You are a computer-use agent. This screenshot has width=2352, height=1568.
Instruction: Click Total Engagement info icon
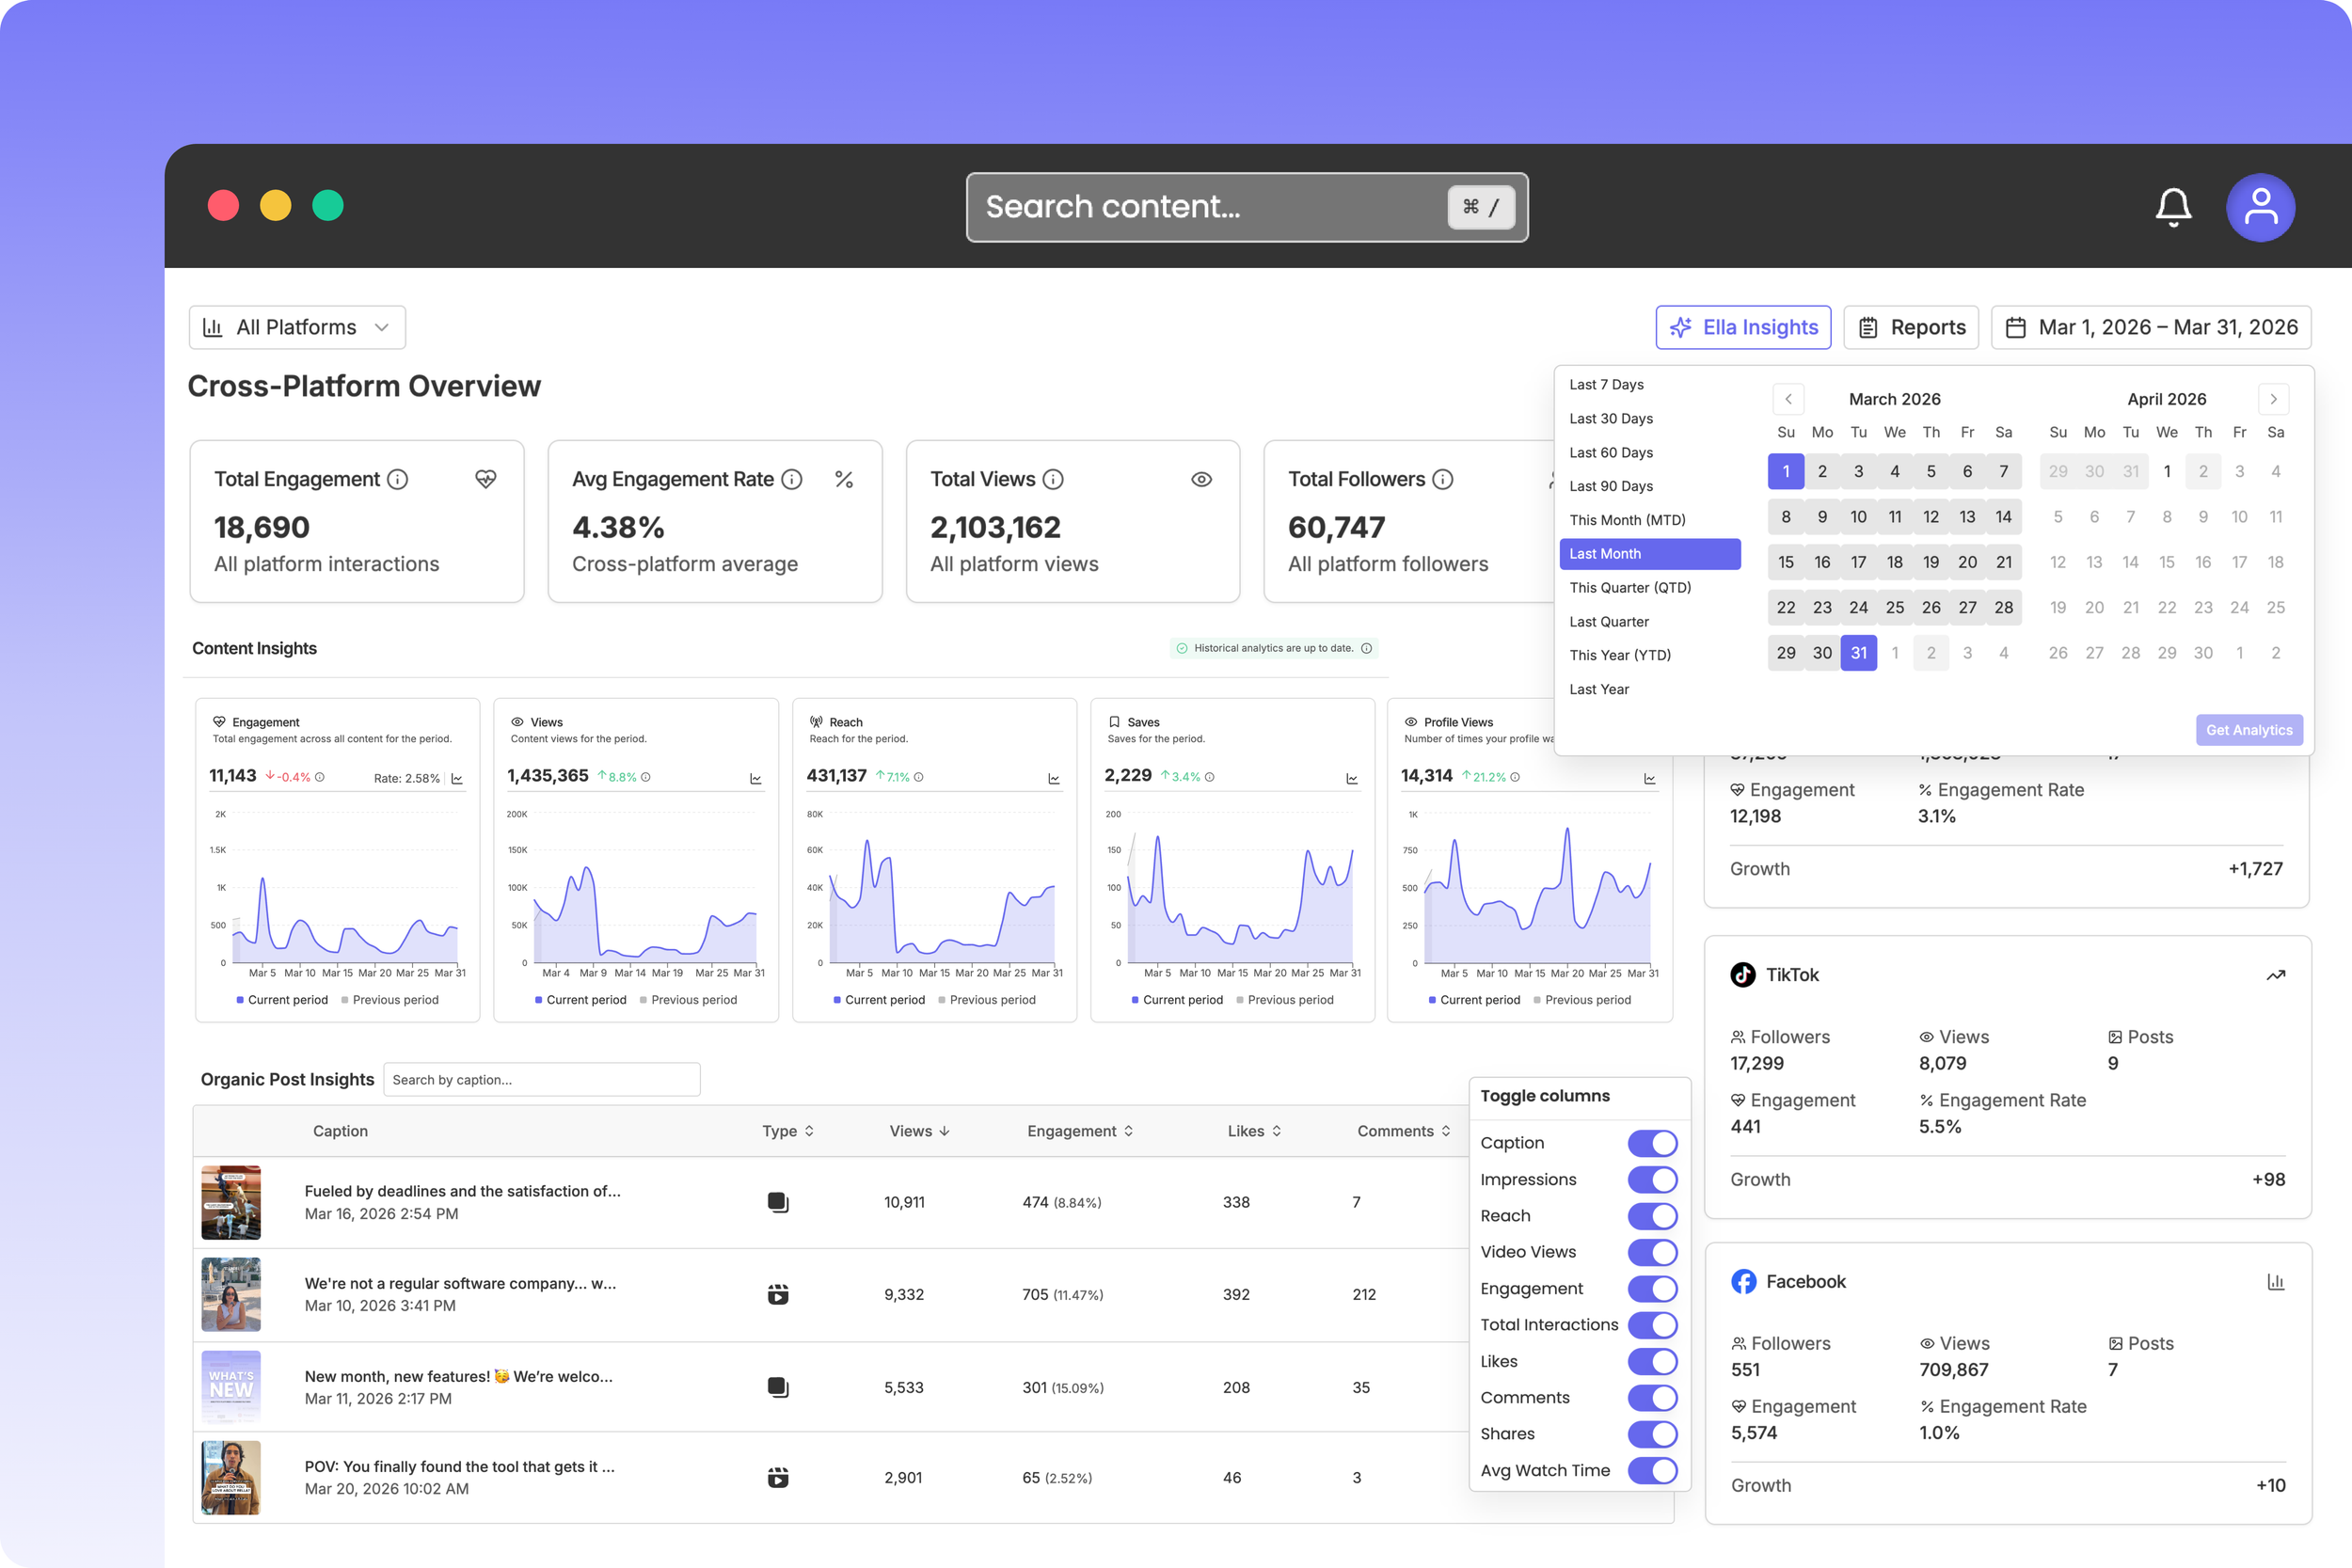point(398,479)
